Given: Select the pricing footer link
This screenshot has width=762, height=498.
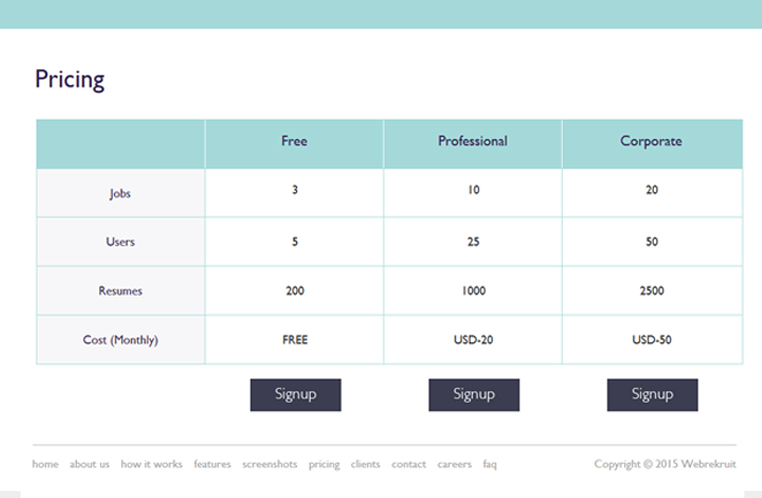Looking at the screenshot, I should 324,464.
